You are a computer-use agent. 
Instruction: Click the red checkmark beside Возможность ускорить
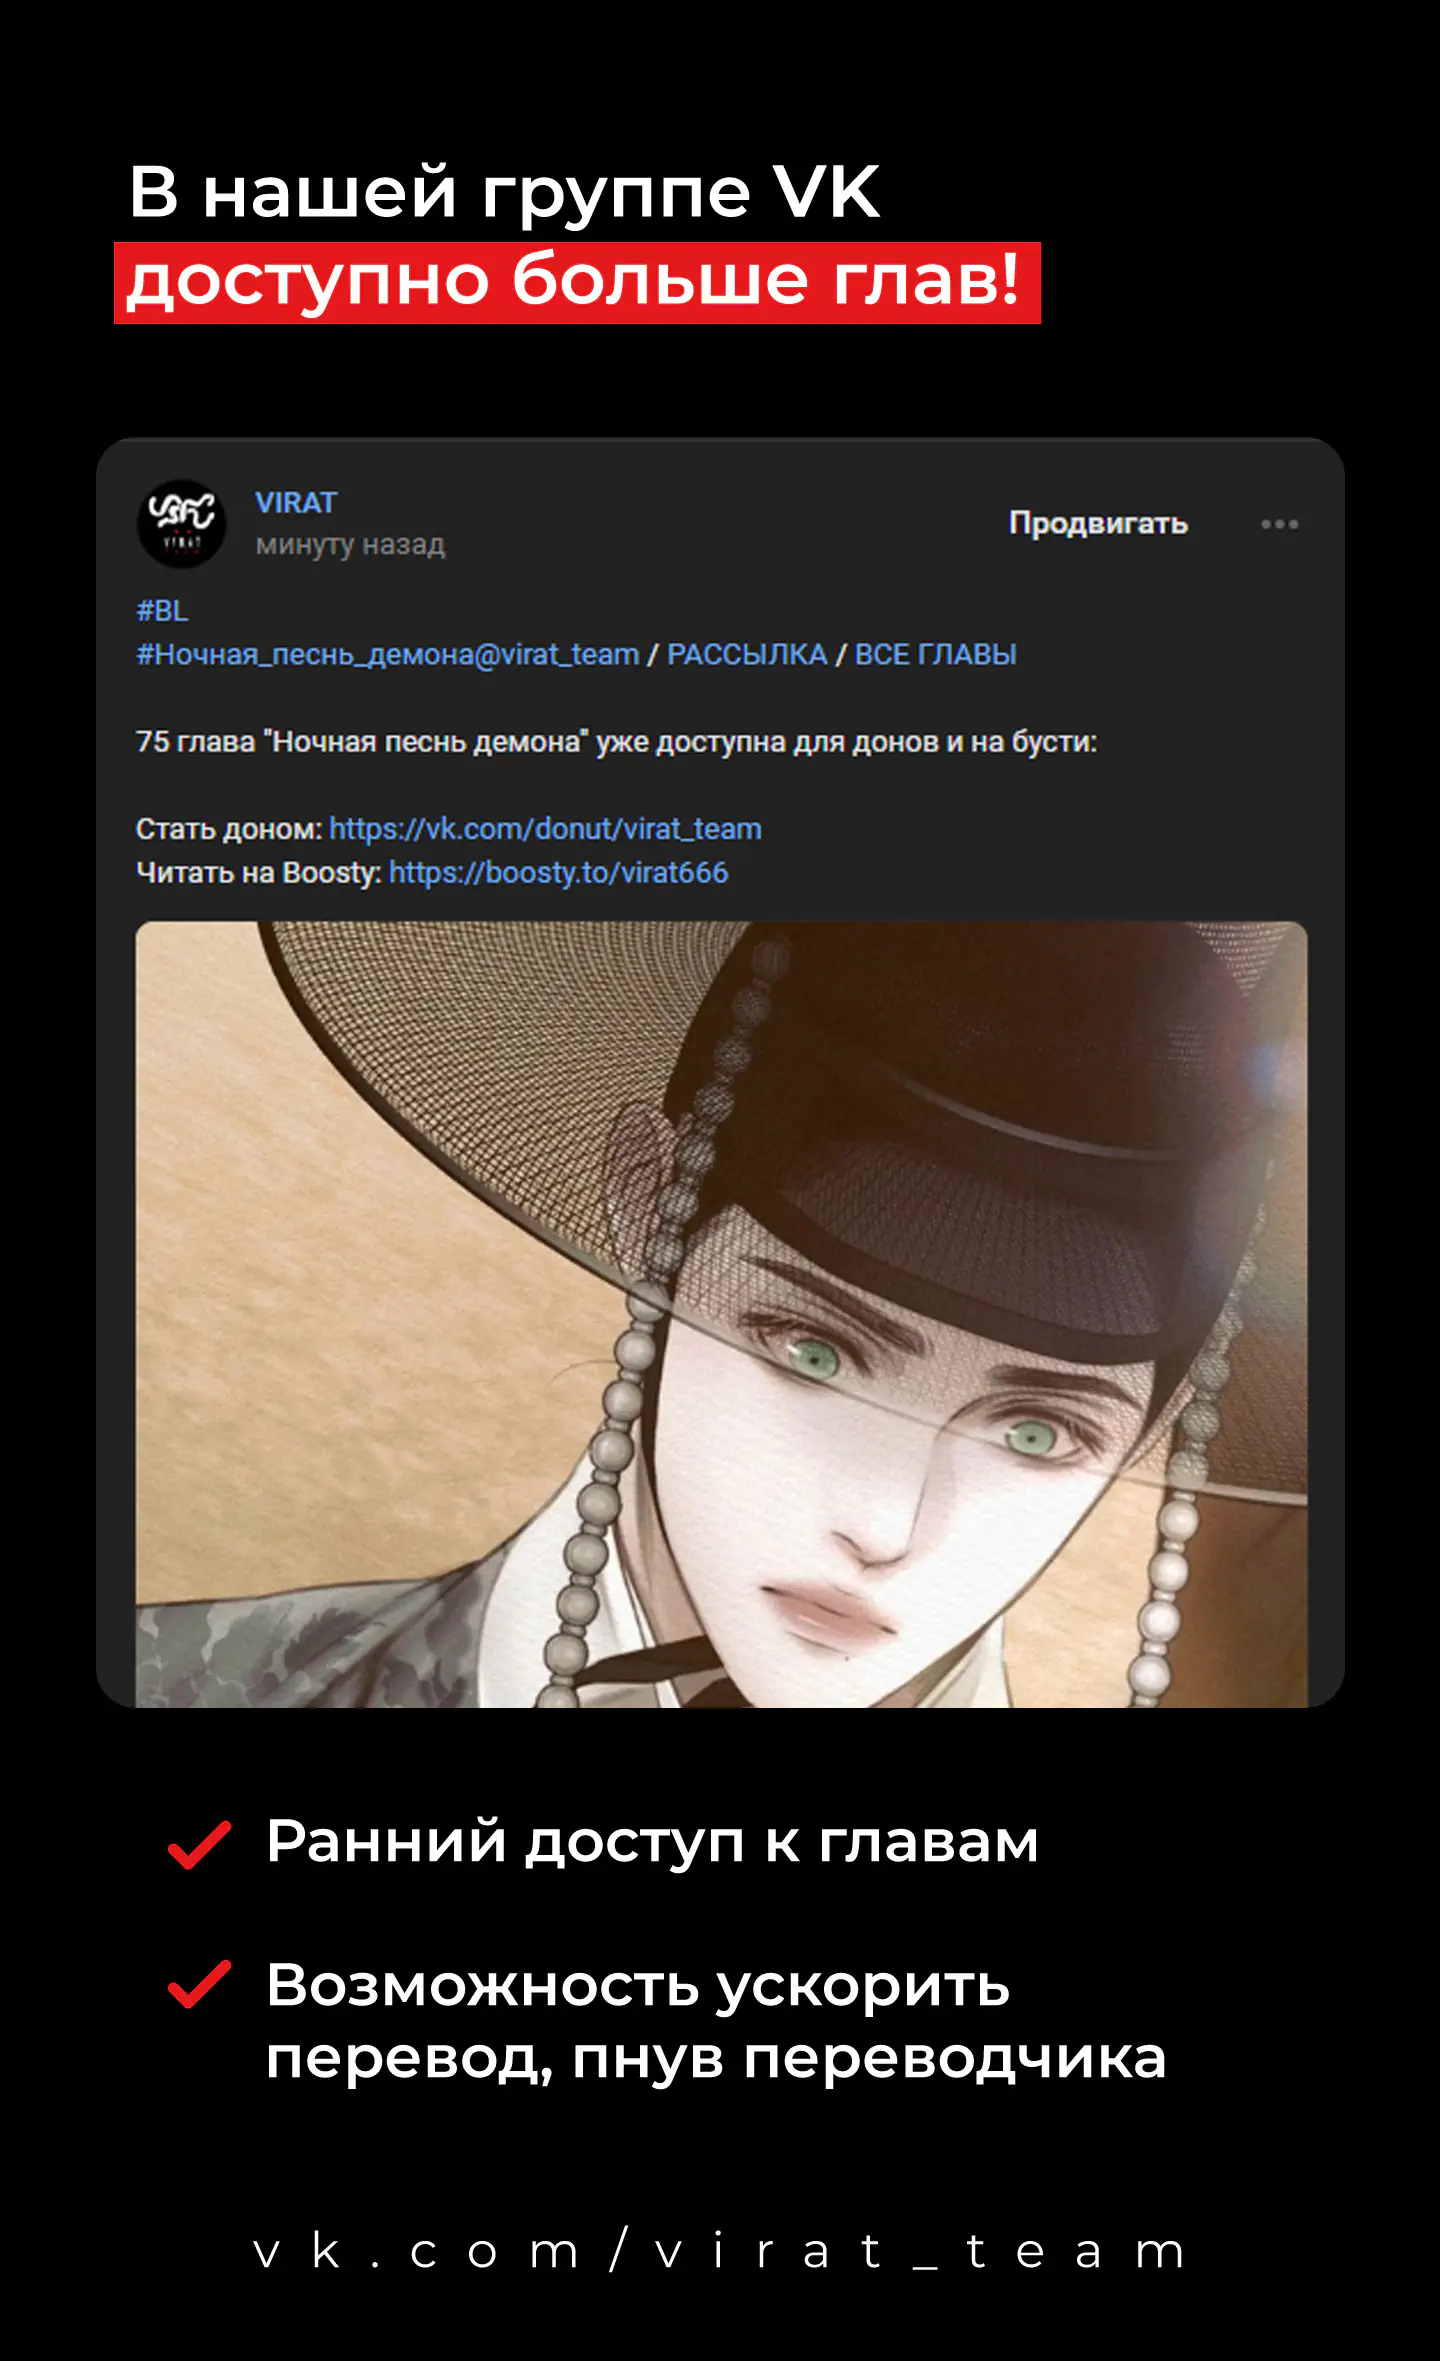click(x=199, y=1984)
